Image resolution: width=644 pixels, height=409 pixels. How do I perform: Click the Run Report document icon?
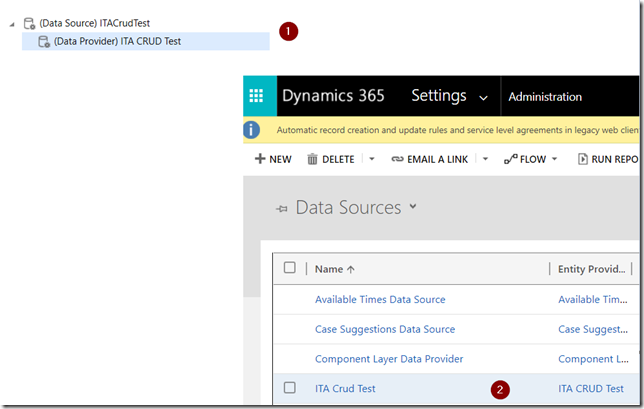(x=582, y=159)
